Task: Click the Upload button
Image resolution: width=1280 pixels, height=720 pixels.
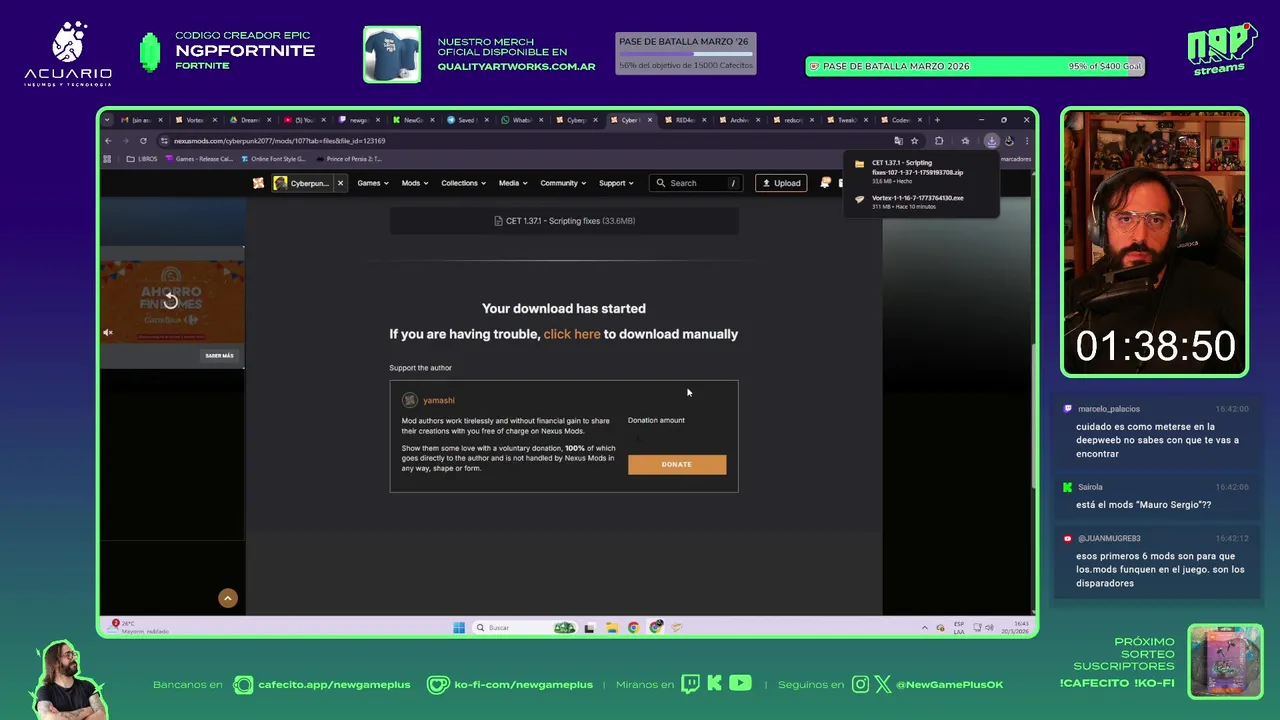Action: 781,183
